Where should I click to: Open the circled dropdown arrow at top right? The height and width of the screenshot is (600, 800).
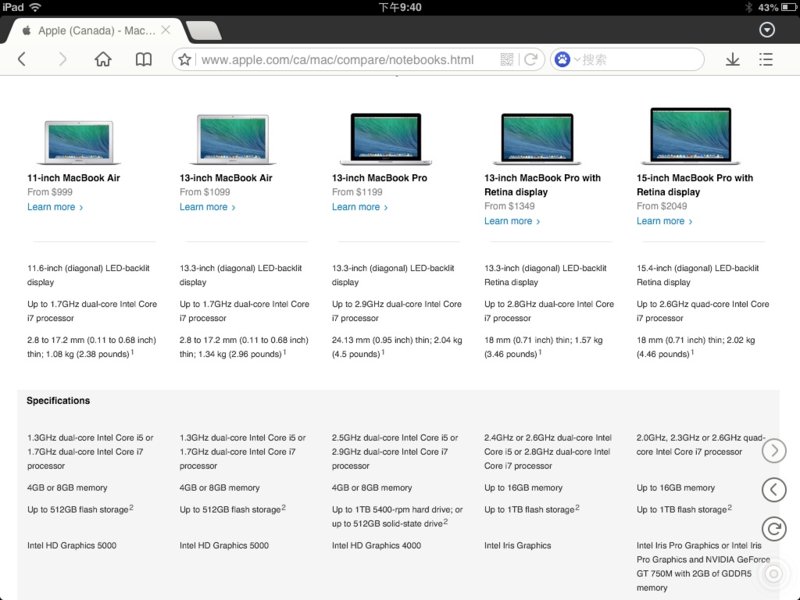pos(767,30)
